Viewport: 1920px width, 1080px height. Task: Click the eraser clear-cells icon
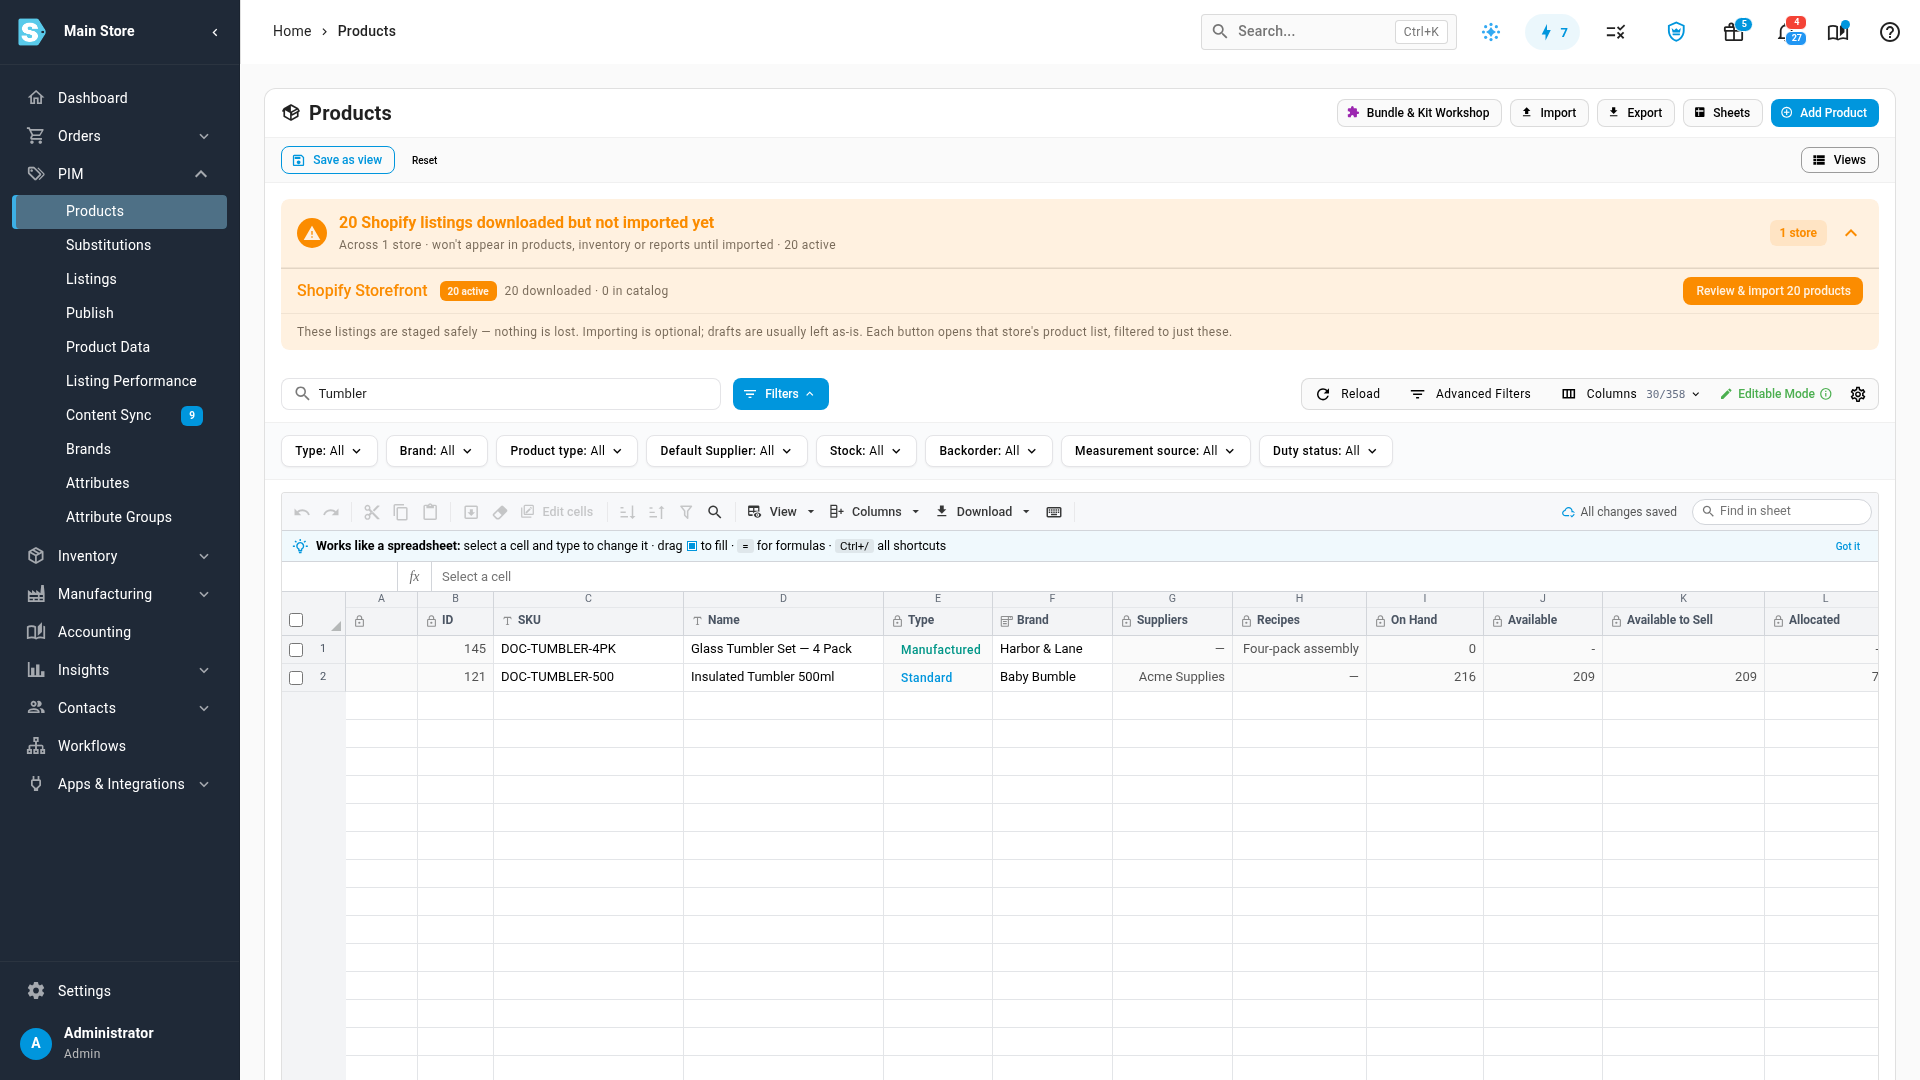pos(500,512)
